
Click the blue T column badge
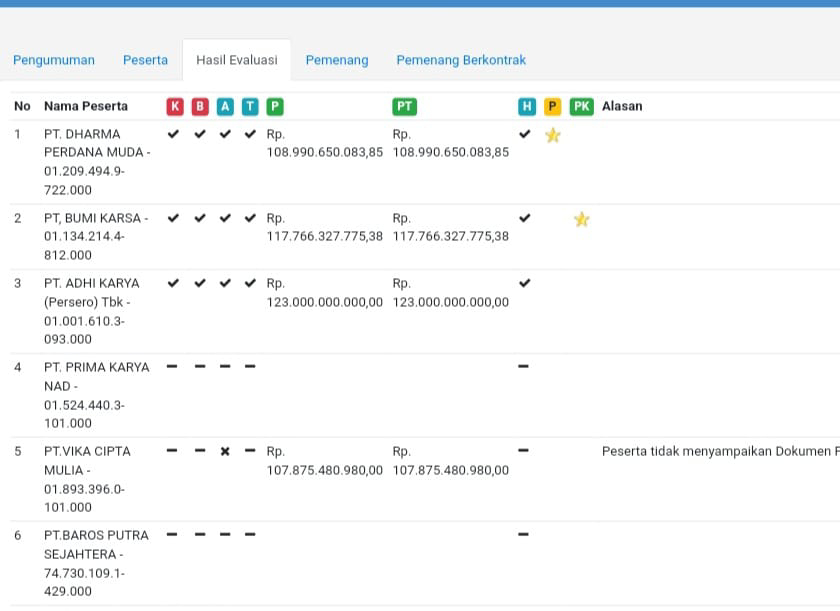pyautogui.click(x=250, y=107)
